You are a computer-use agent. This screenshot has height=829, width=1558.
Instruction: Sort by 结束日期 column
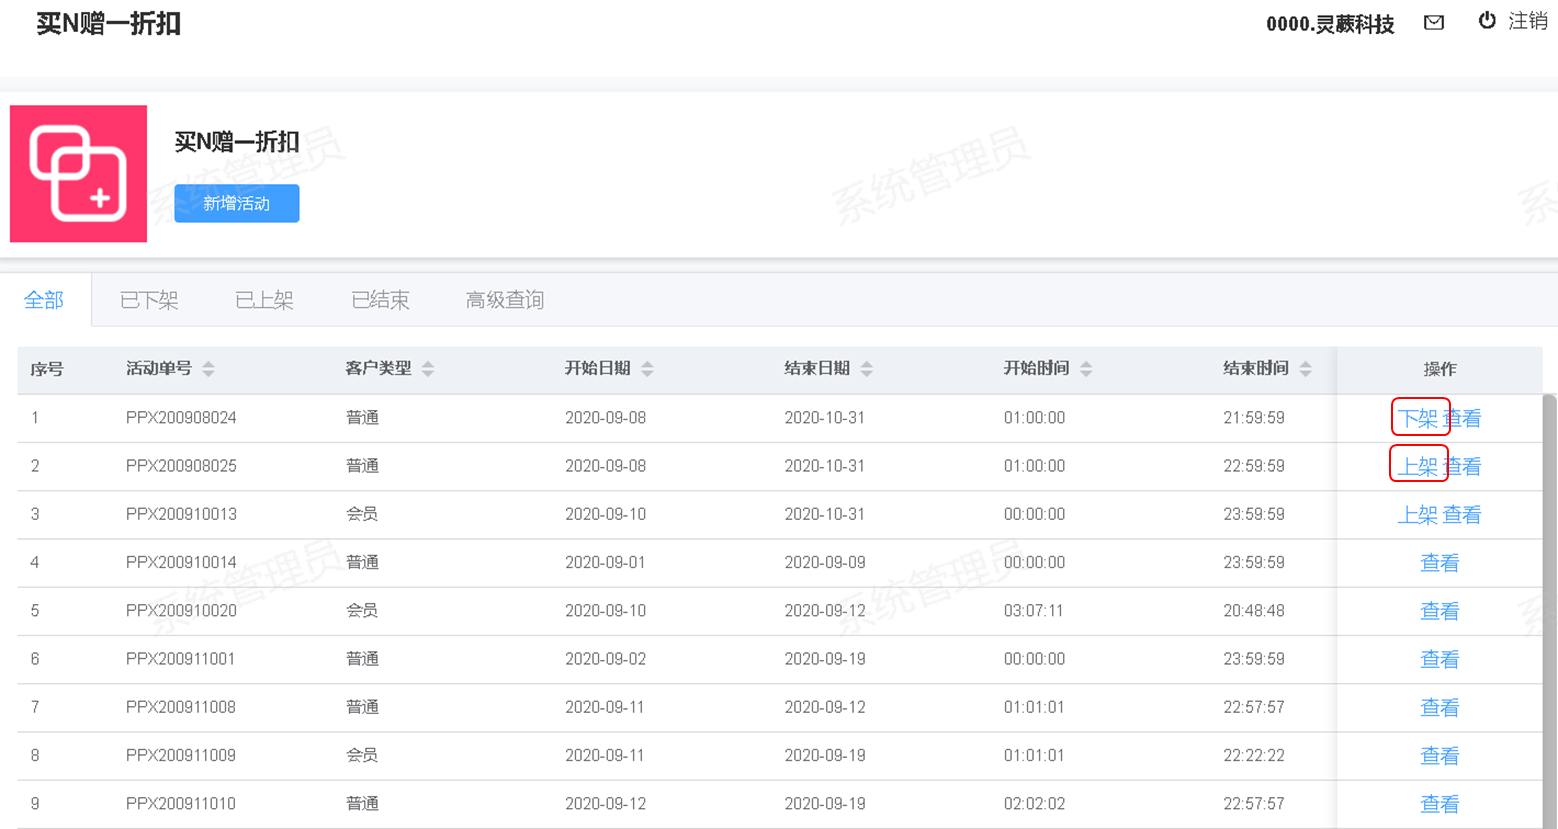867,369
